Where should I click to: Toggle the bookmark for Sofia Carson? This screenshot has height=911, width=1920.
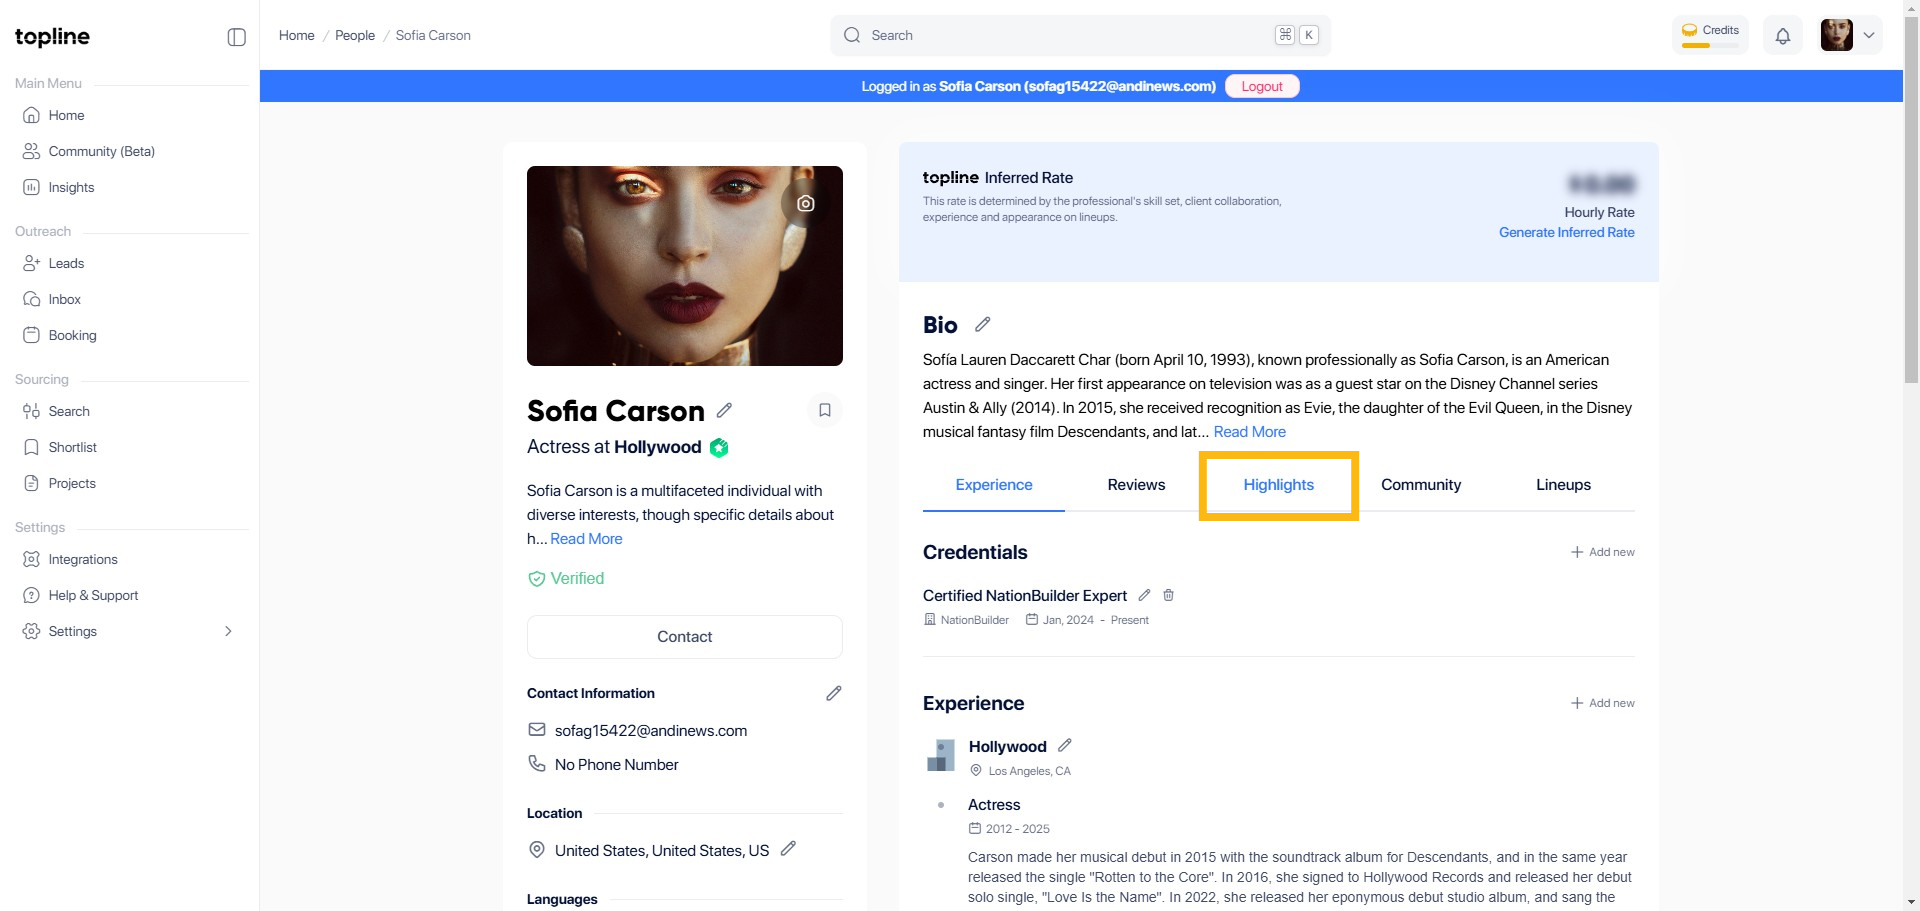824,411
